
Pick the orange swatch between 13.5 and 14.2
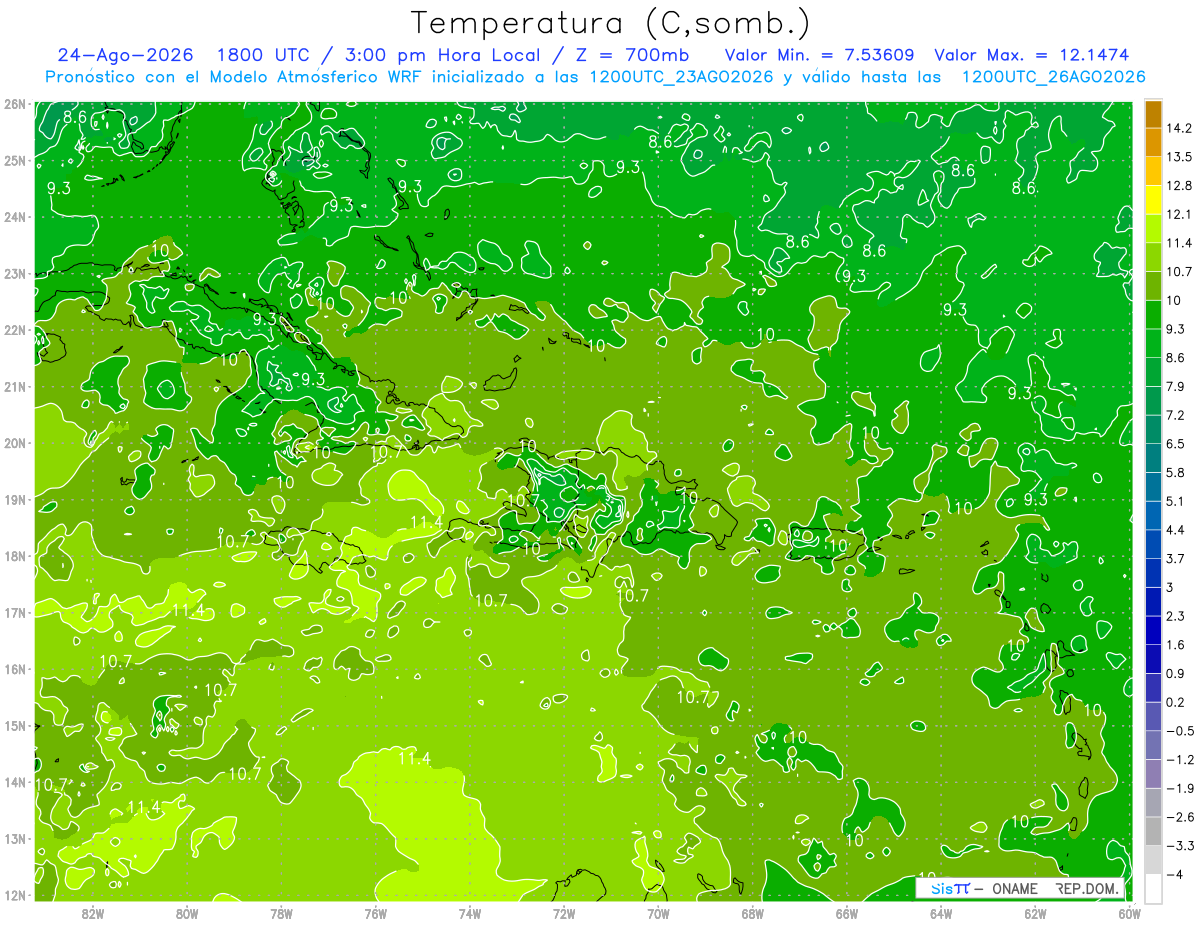[1153, 142]
